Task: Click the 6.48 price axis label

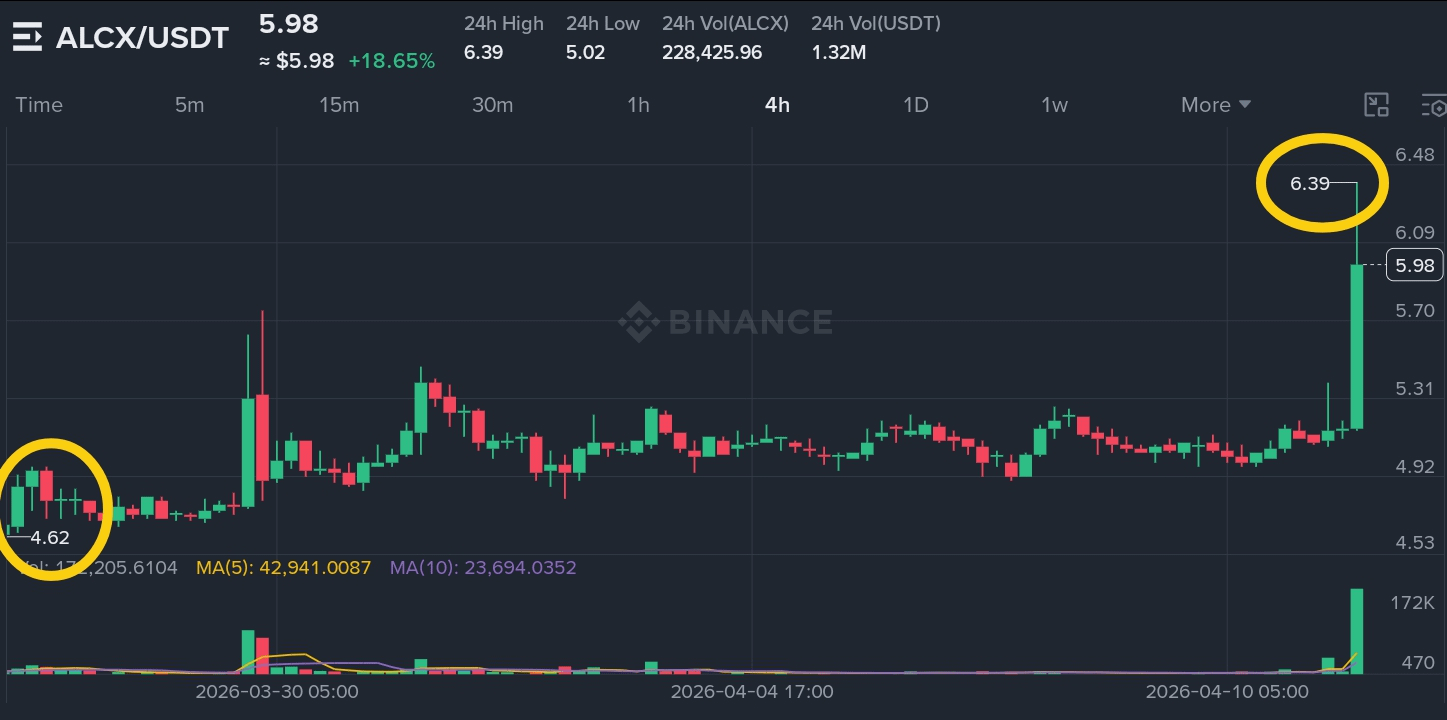Action: (x=1414, y=155)
